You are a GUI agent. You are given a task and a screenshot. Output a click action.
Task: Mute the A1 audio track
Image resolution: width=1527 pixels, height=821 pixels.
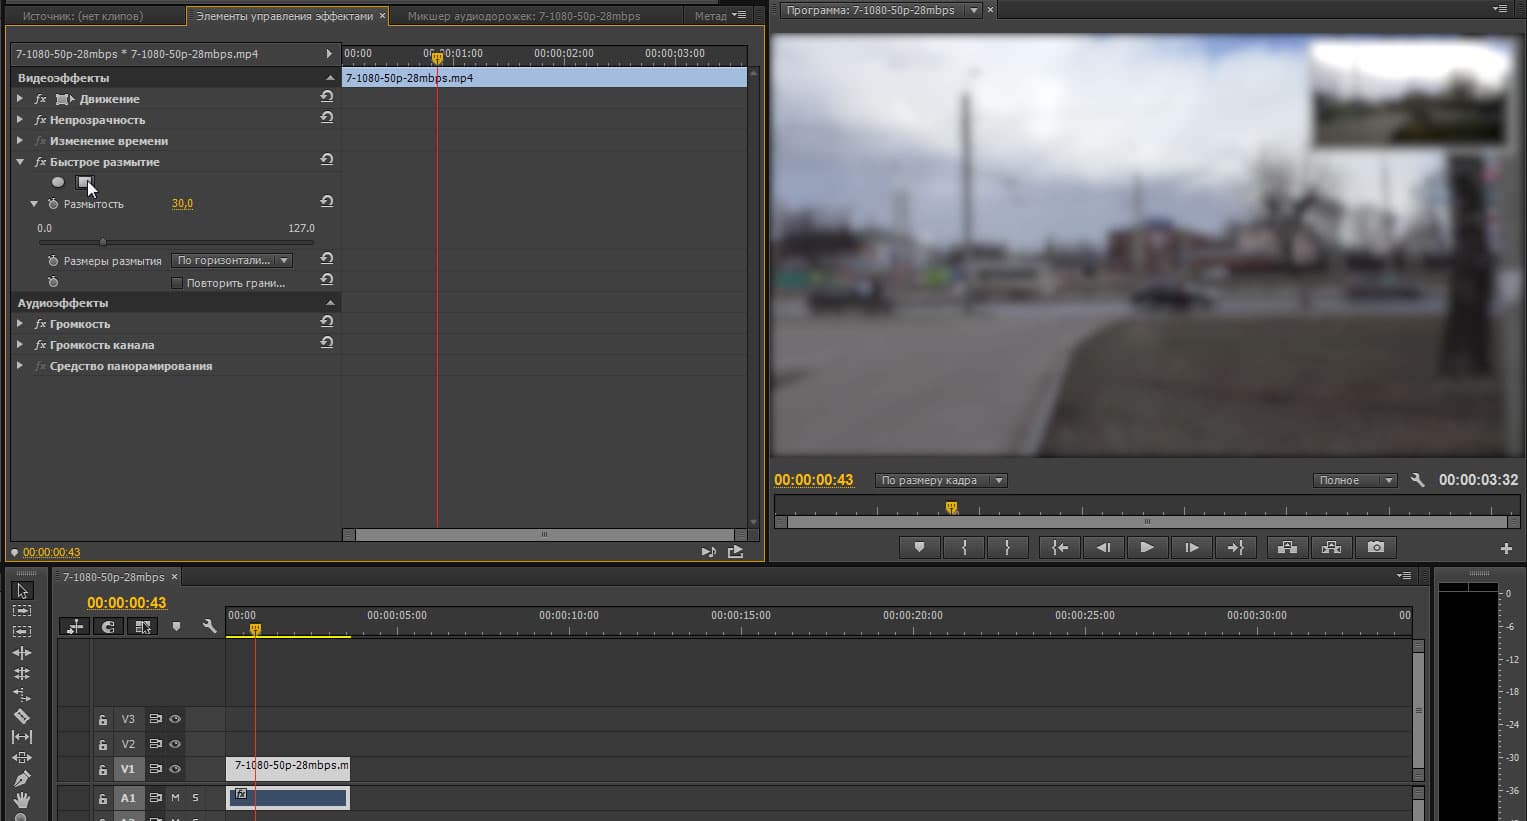[x=175, y=798]
